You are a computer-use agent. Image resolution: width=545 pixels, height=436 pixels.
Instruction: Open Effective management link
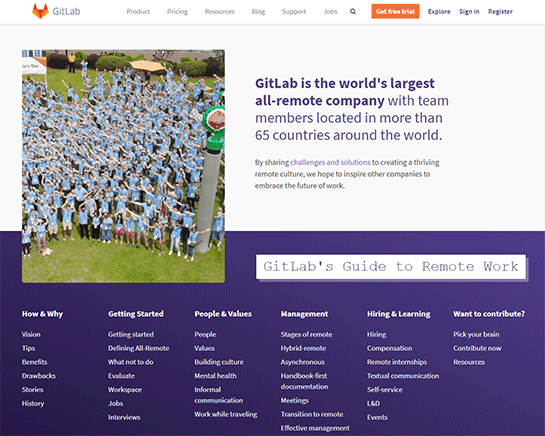(315, 428)
